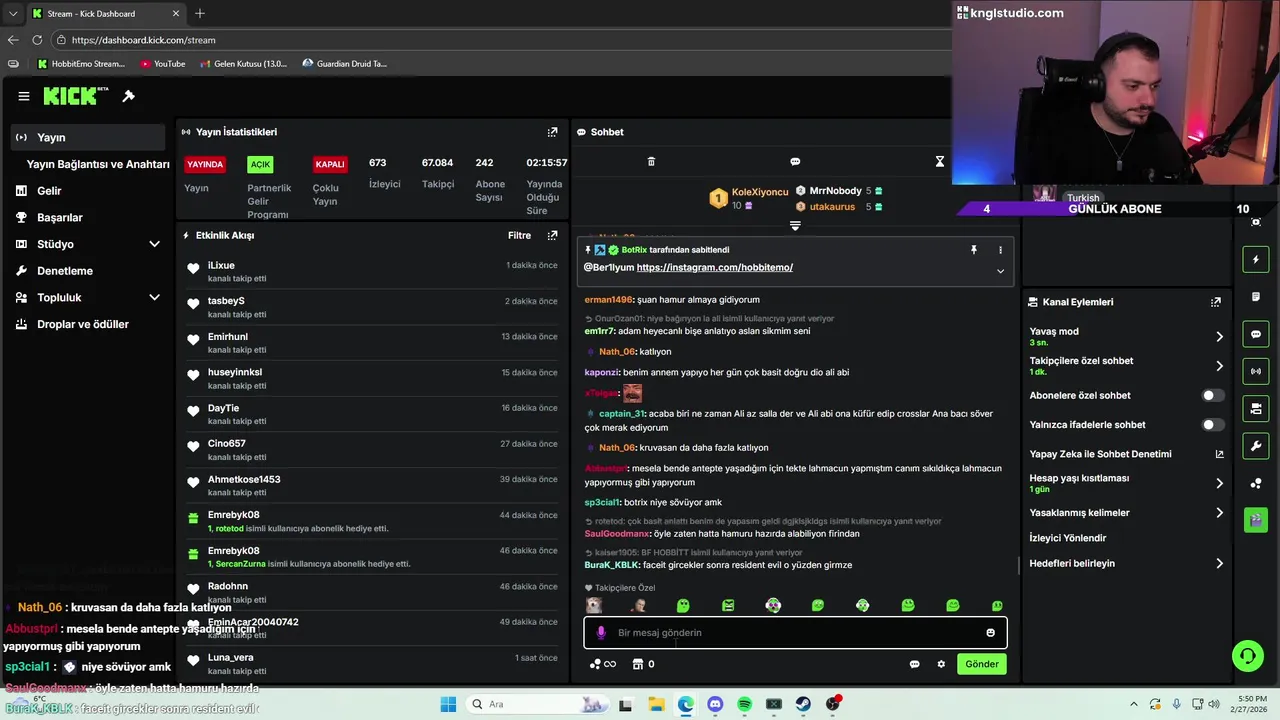Screen dimensions: 1280x720
Task: Open the green headset support button
Action: tap(1247, 656)
